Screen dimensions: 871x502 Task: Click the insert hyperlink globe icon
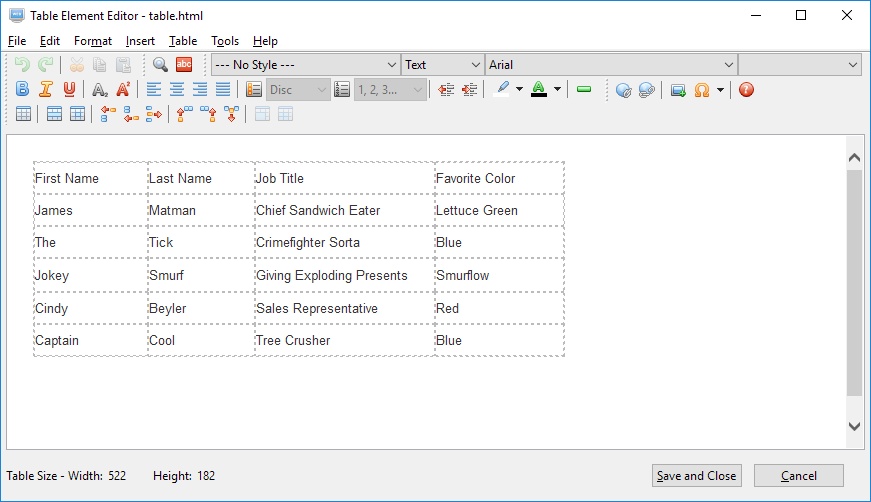click(624, 89)
